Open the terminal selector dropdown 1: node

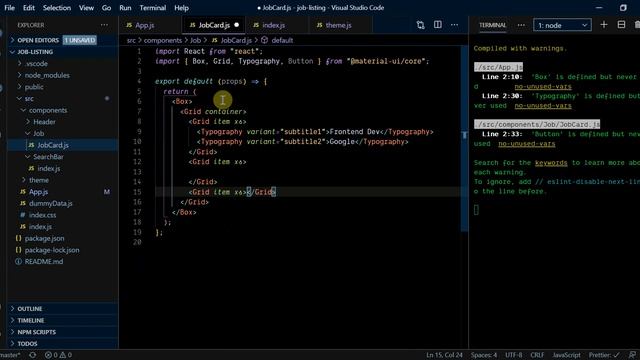point(562,25)
